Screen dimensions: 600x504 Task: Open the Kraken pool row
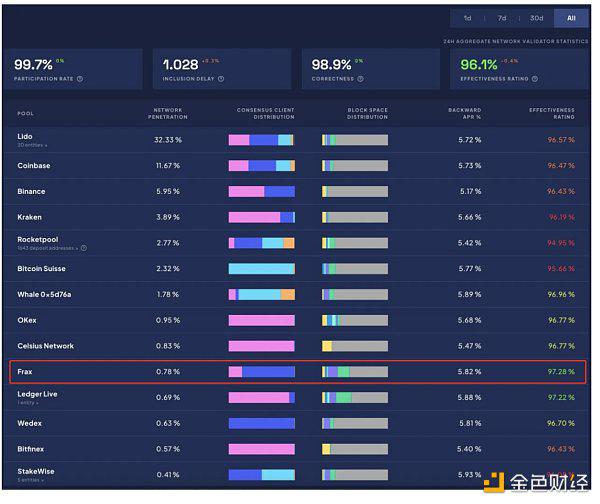[x=296, y=217]
